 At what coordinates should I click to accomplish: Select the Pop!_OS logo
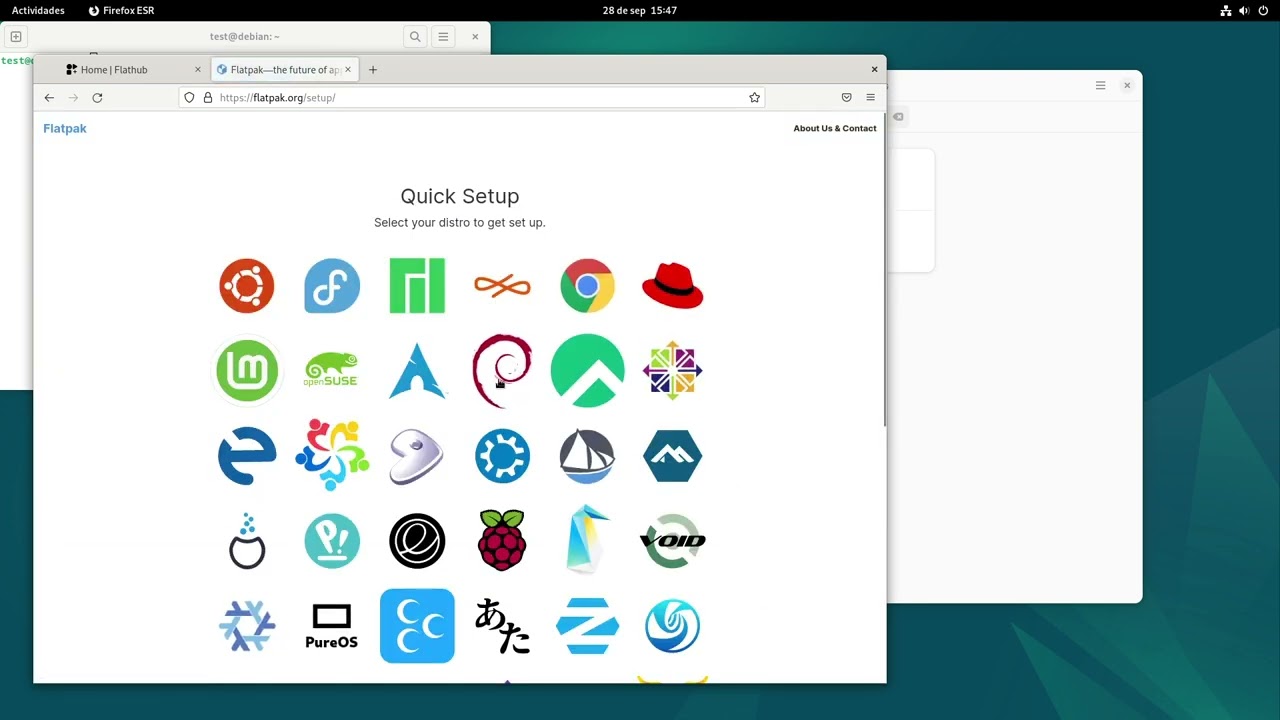point(332,541)
